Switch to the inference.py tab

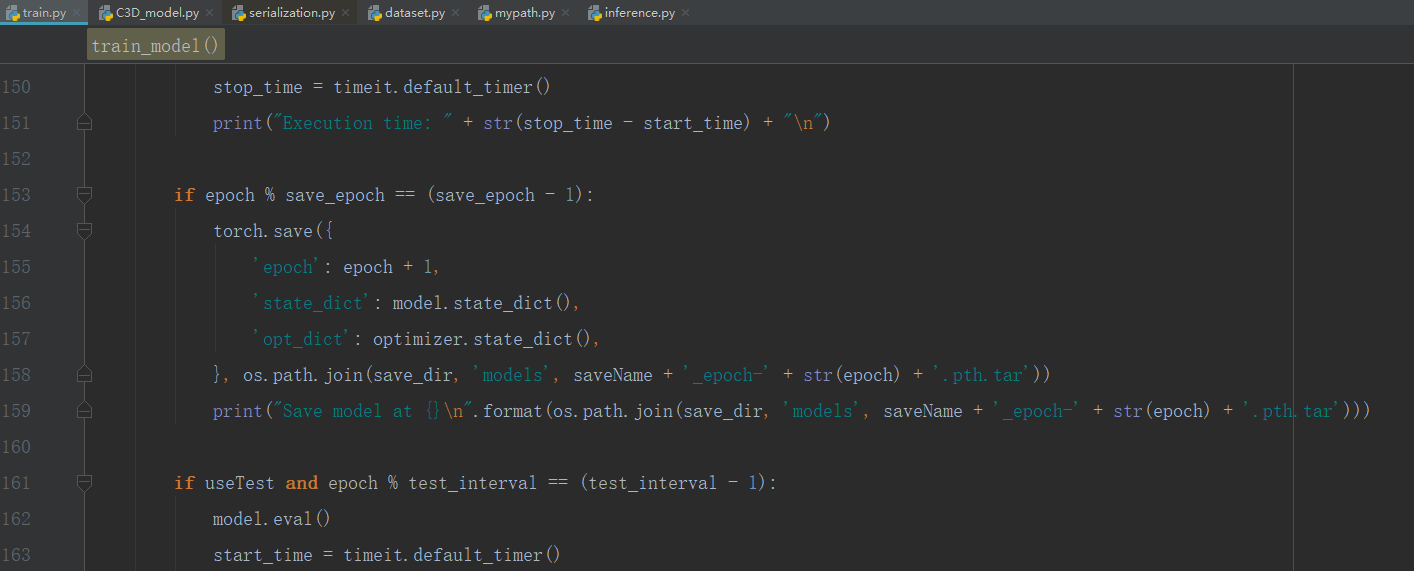[639, 13]
